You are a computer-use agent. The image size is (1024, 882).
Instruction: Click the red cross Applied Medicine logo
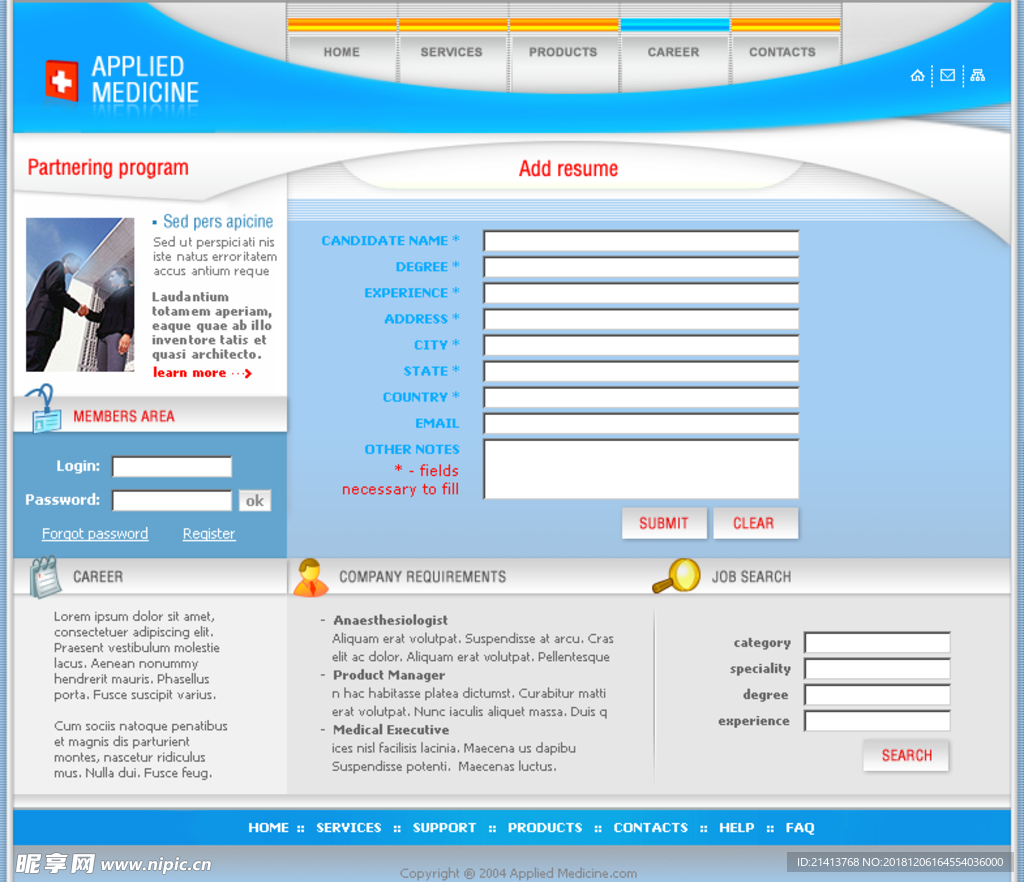point(61,81)
